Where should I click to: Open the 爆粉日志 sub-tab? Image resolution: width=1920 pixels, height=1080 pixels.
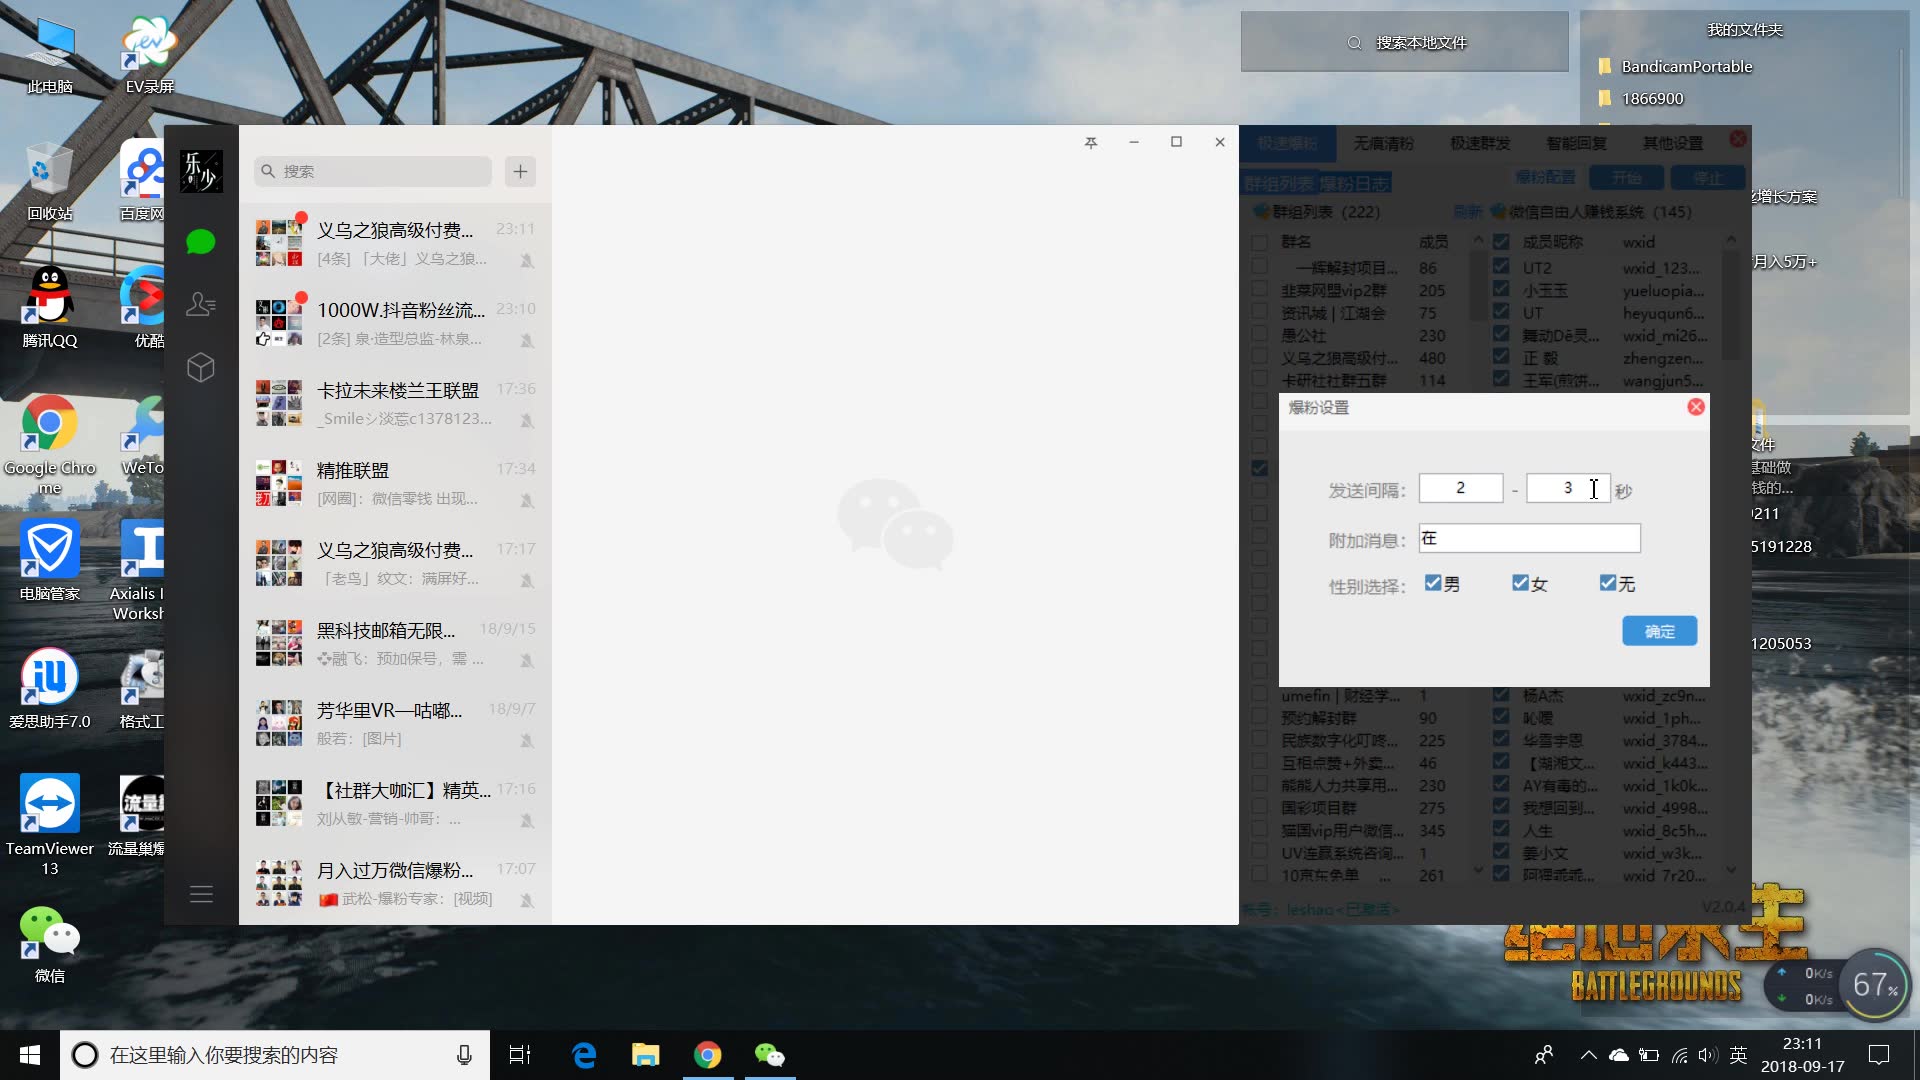click(x=1355, y=183)
